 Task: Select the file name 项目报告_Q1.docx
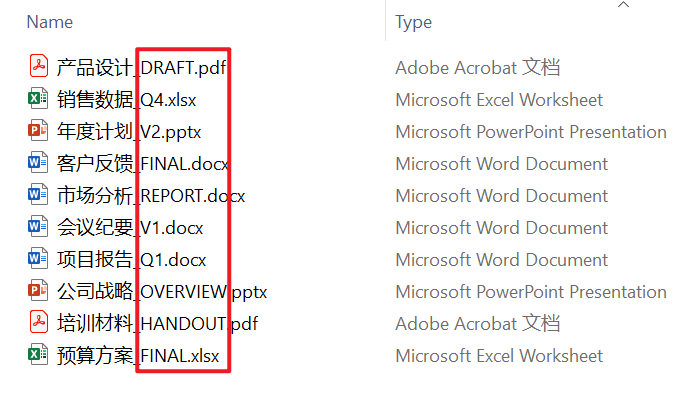tap(131, 259)
